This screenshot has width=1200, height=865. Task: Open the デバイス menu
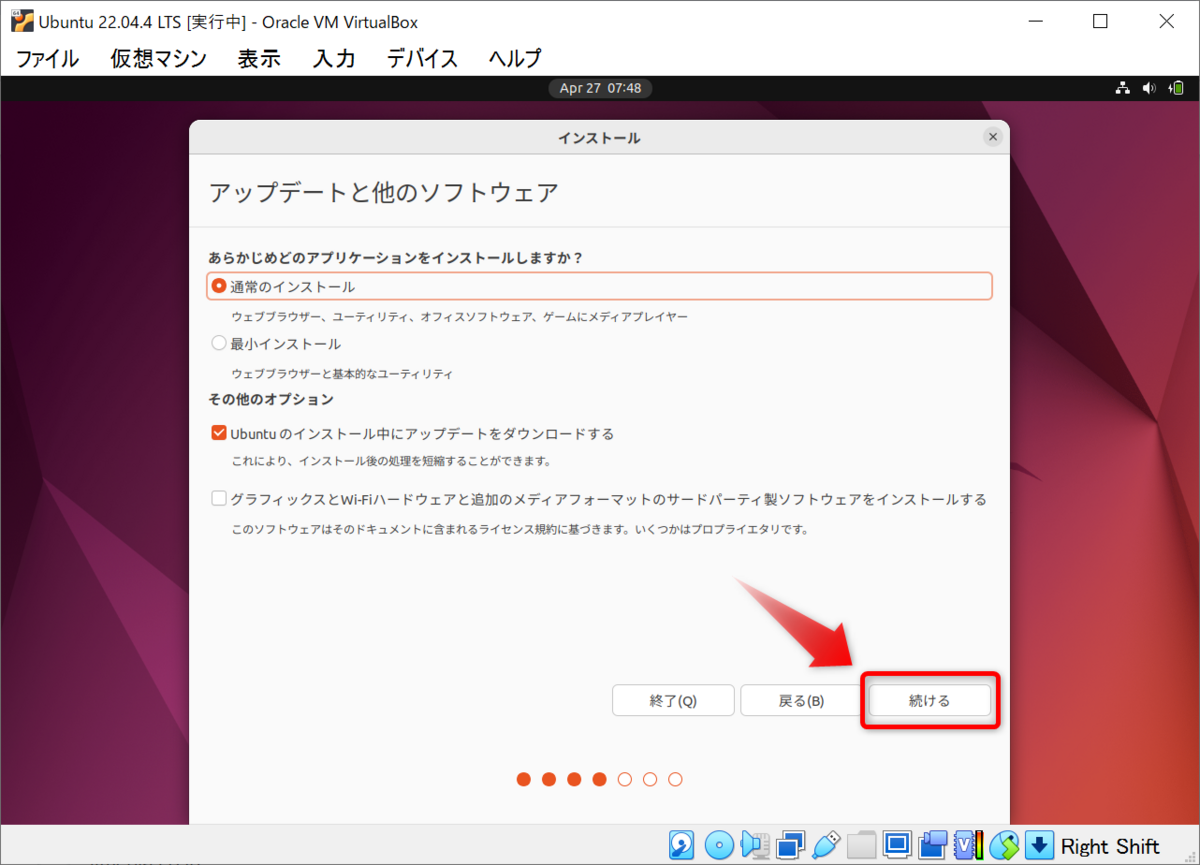[423, 58]
